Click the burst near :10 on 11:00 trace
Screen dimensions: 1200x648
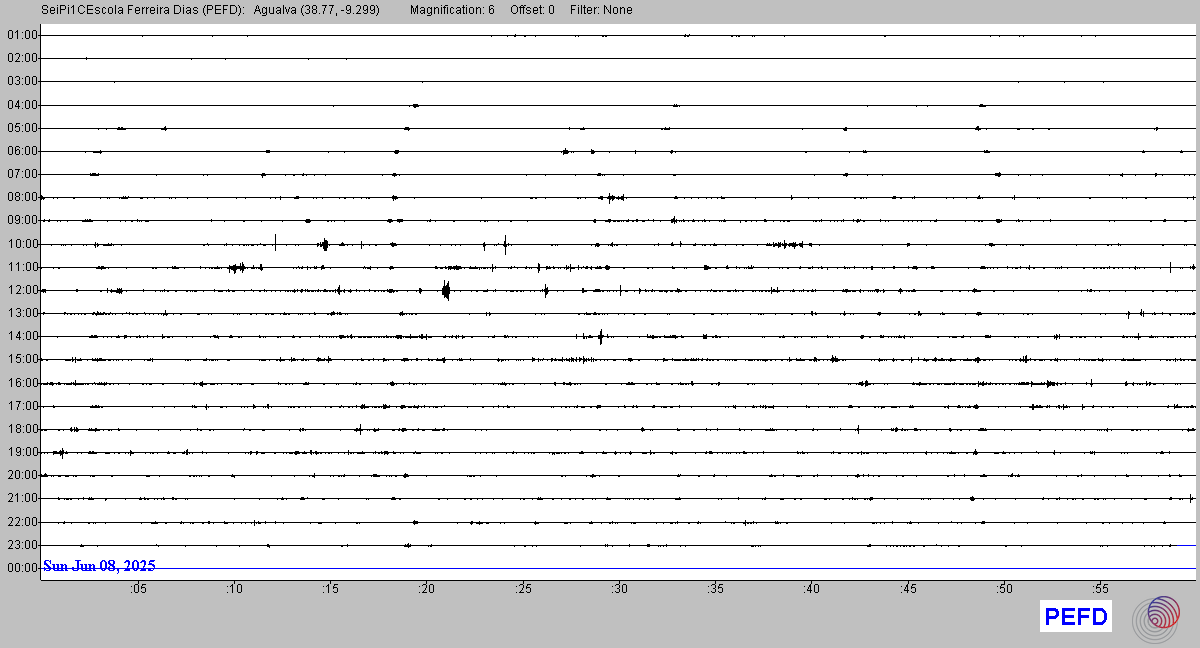237,267
